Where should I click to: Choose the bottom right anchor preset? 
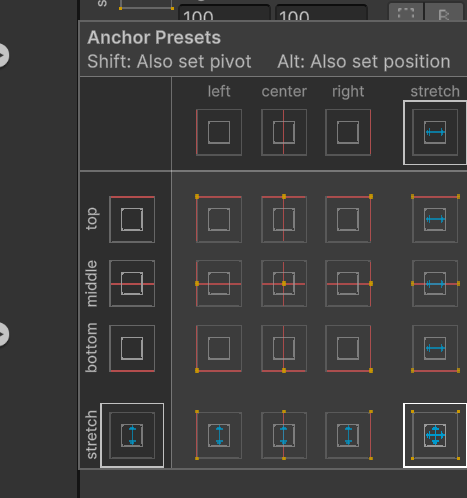(348, 348)
